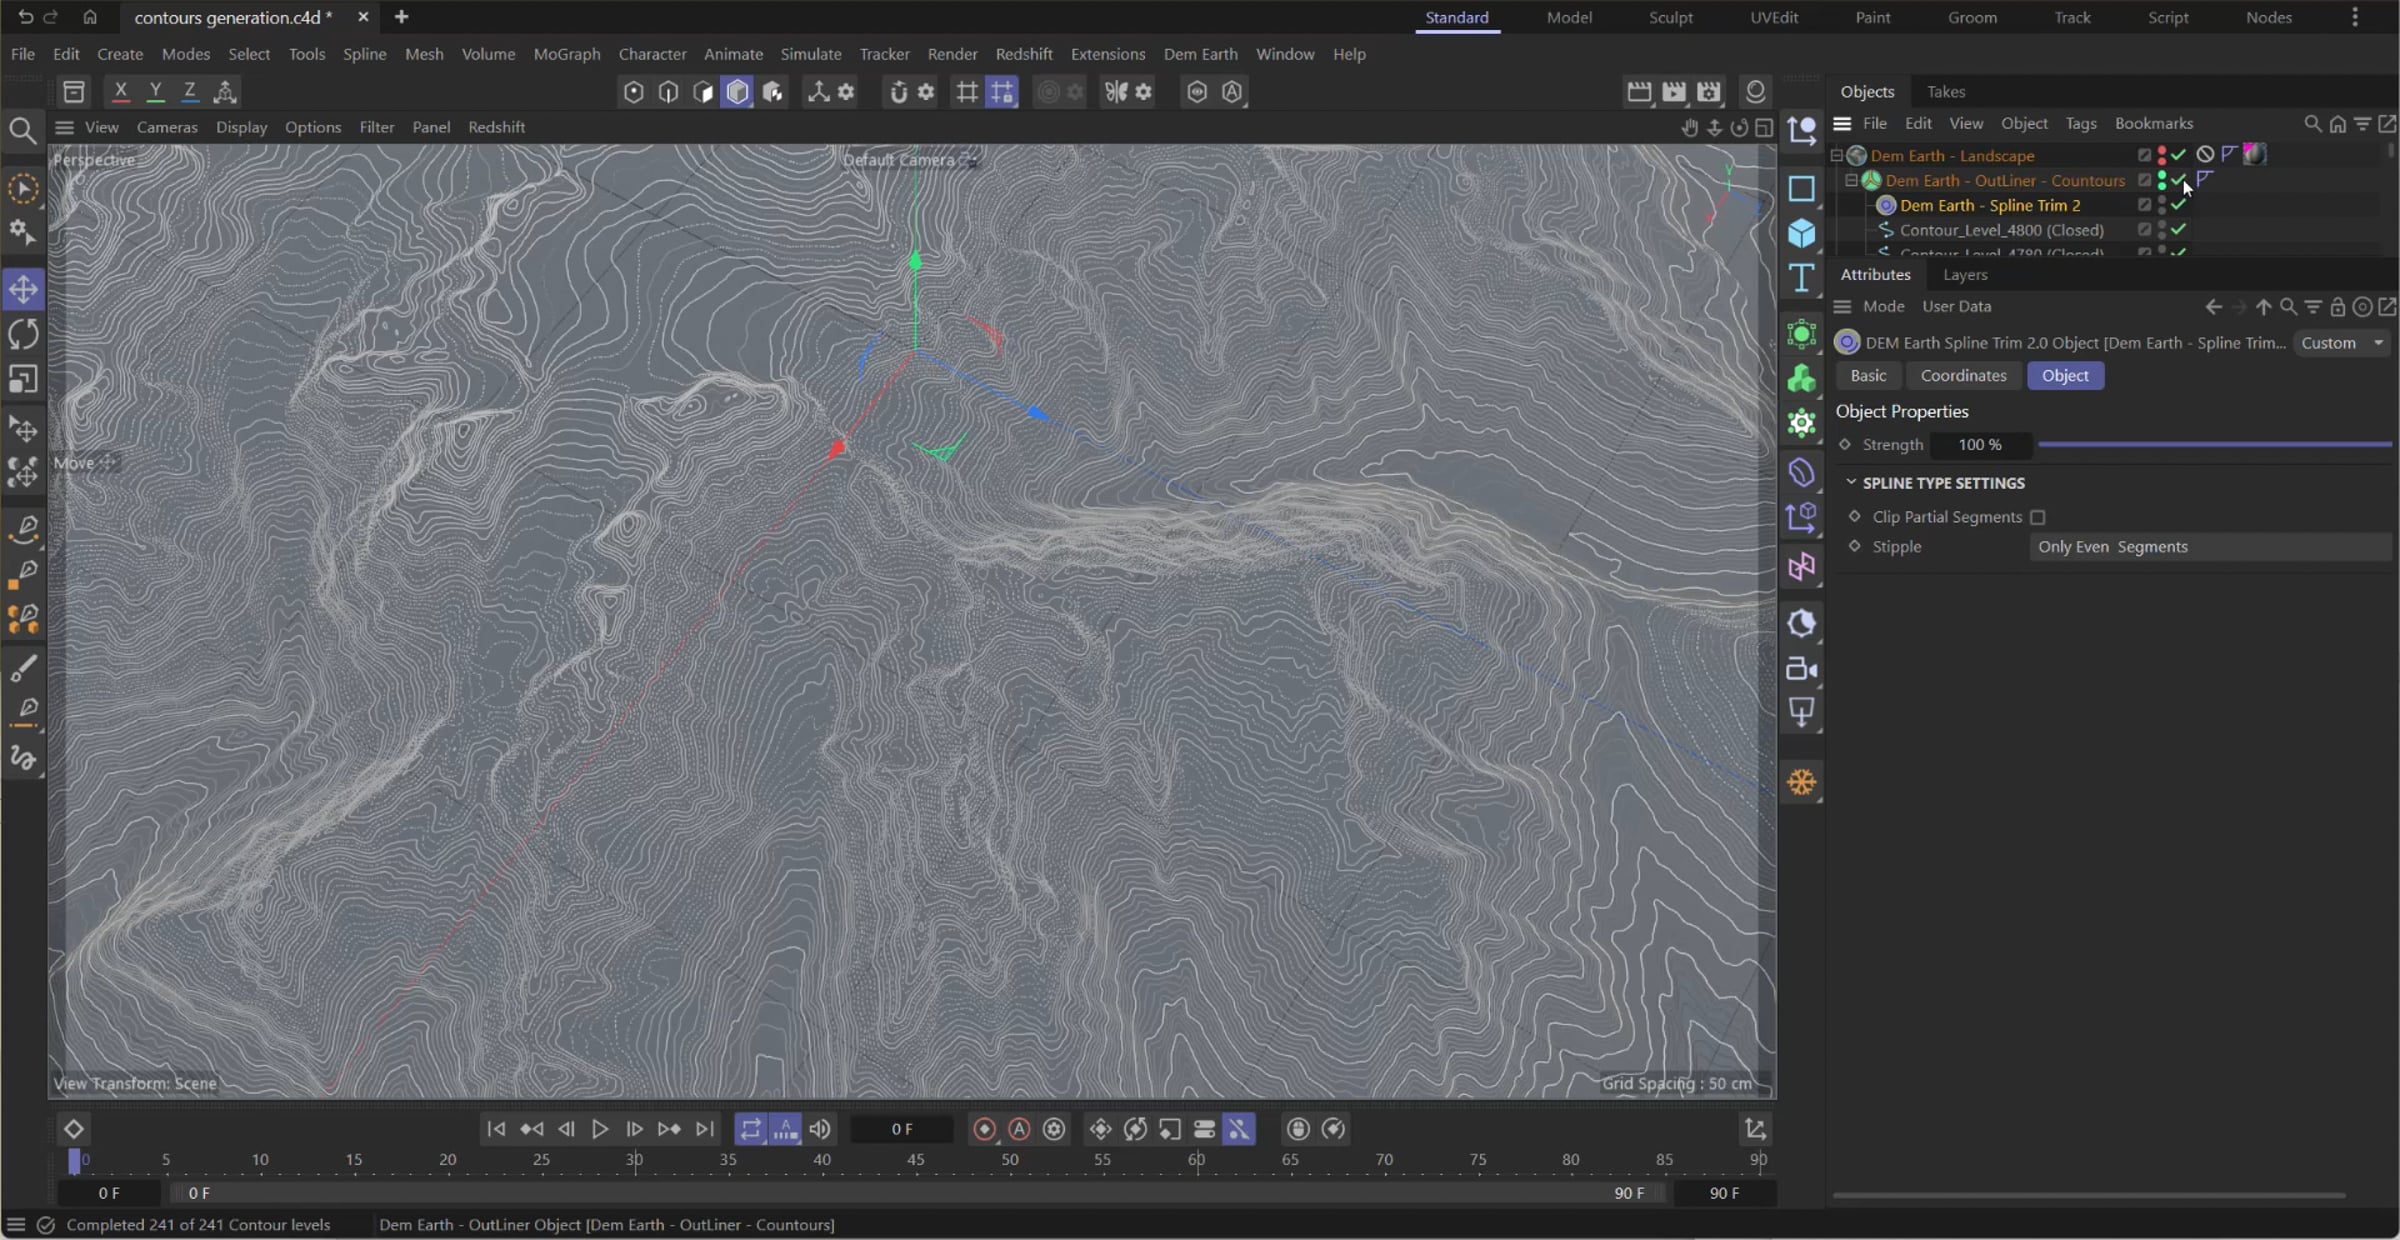Collapse the Dem Earth - OutLiner - Countours node
Image resolution: width=2400 pixels, height=1240 pixels.
1850,181
